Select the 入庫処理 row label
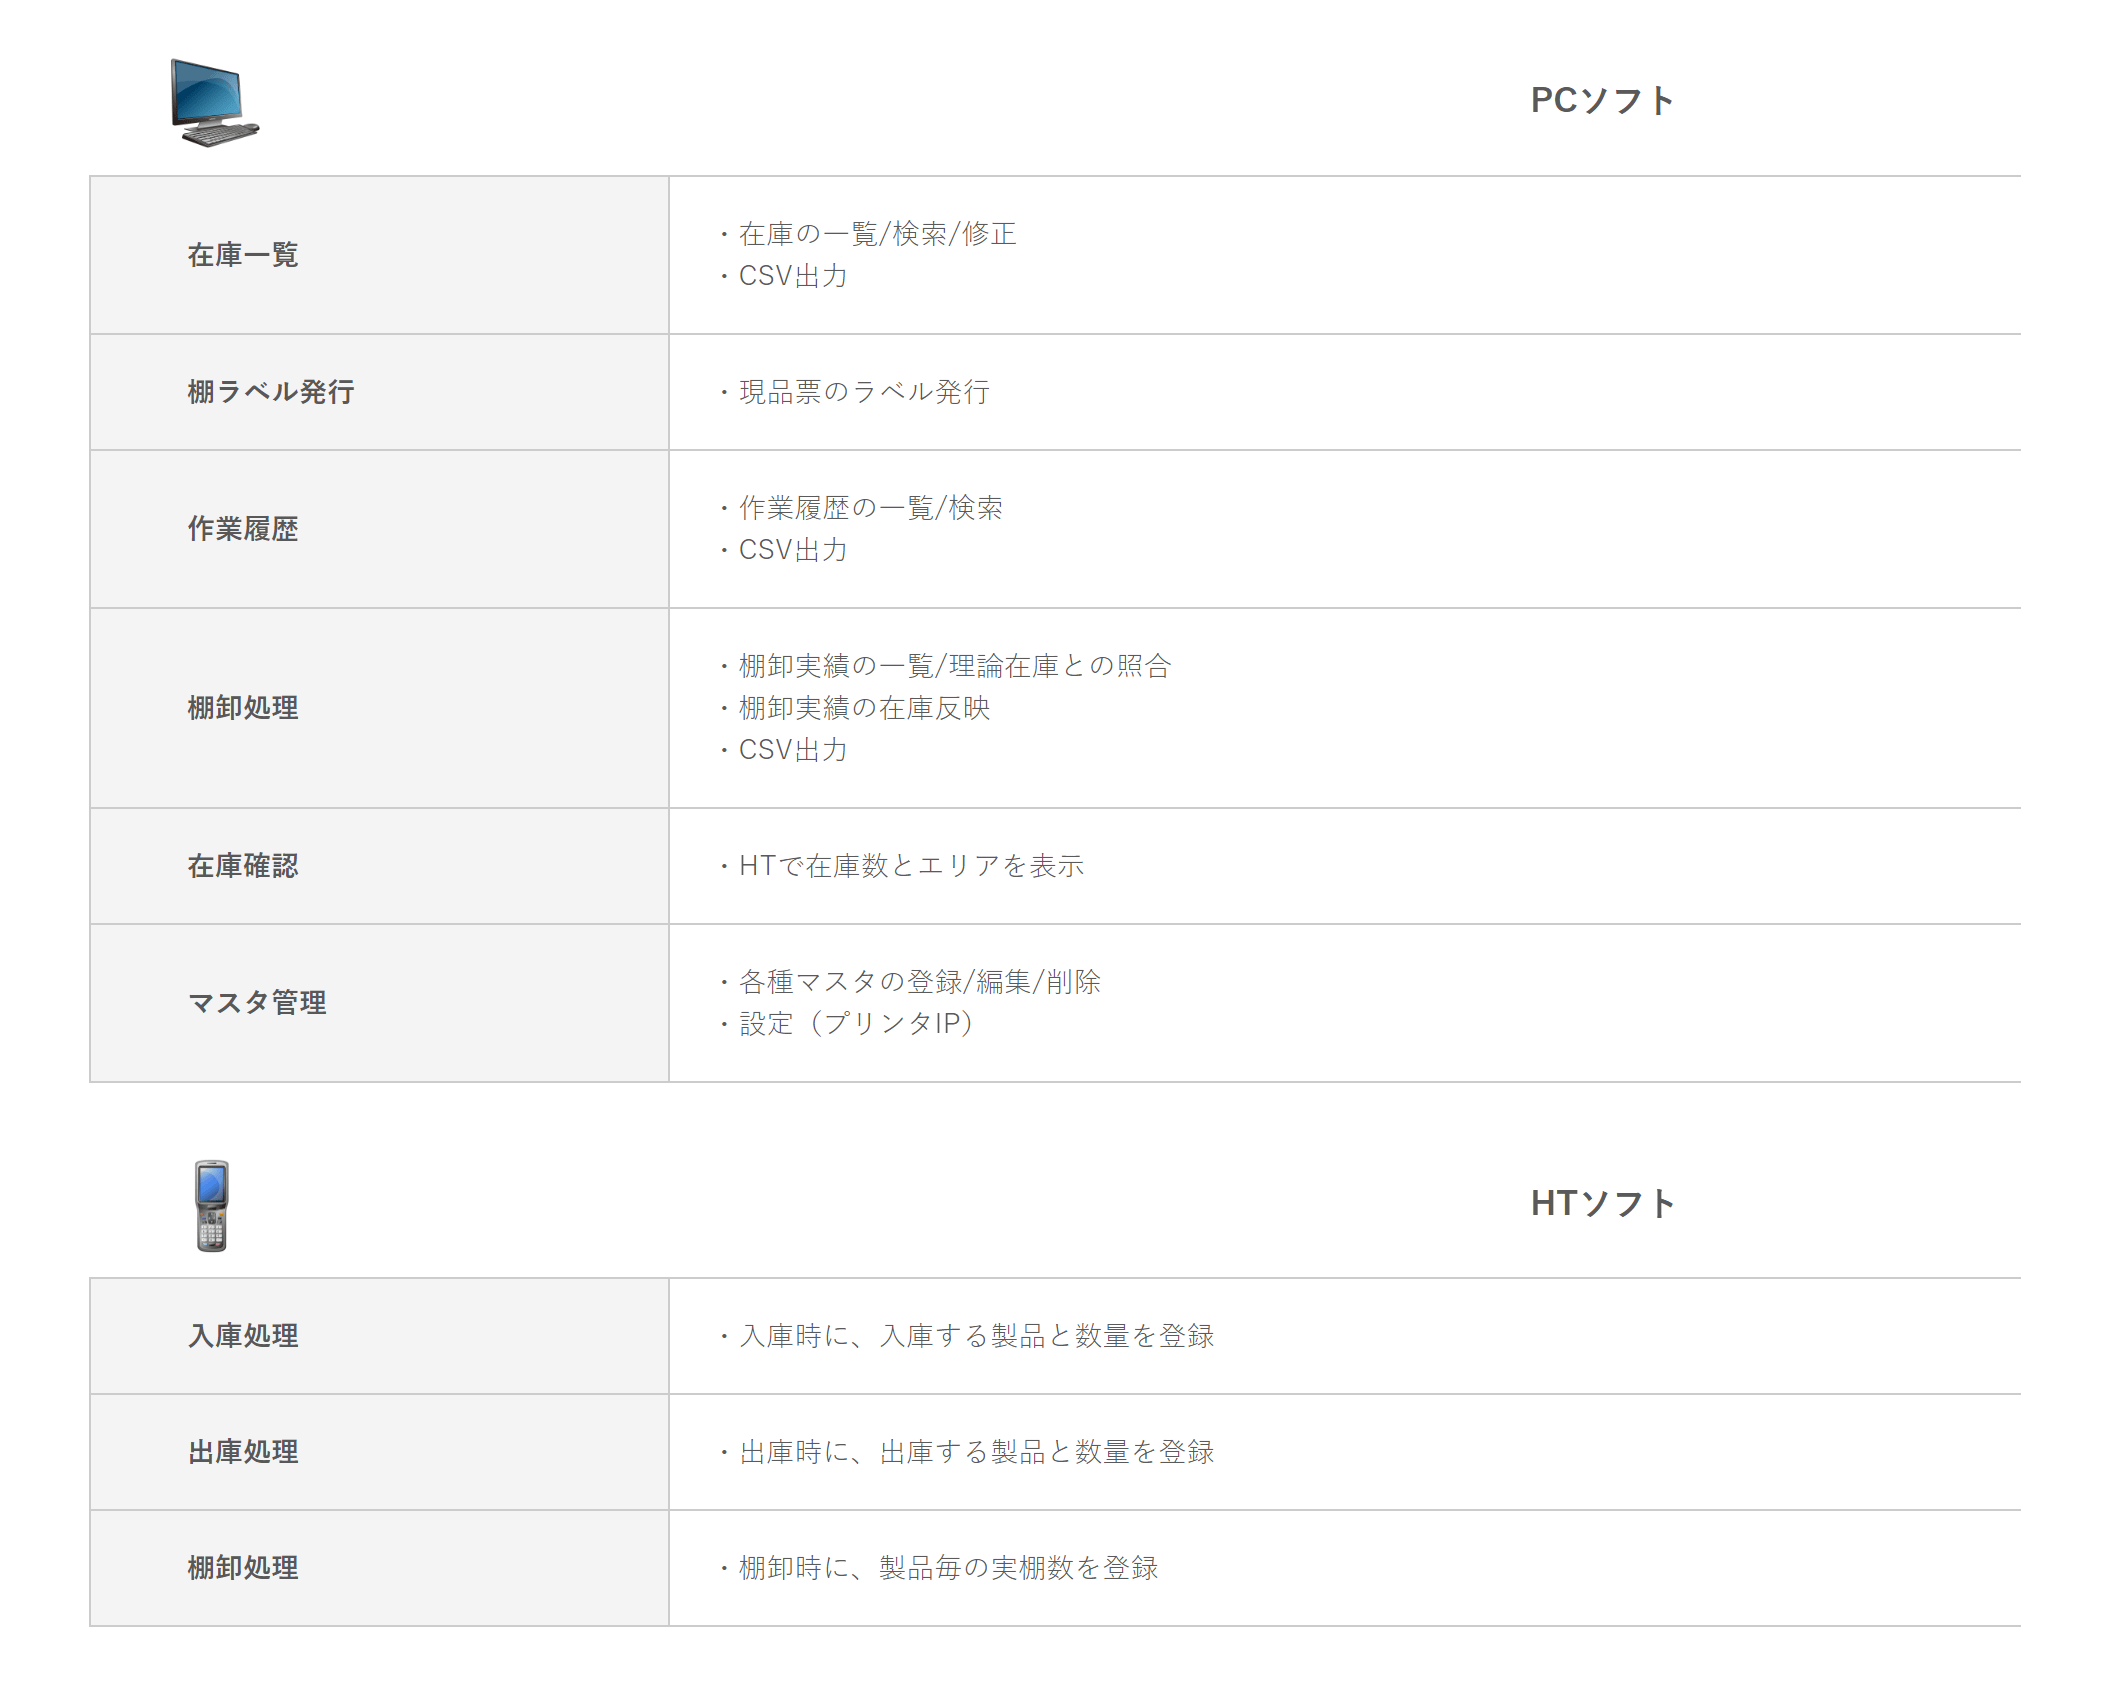The width and height of the screenshot is (2112, 1683). pos(243,1336)
